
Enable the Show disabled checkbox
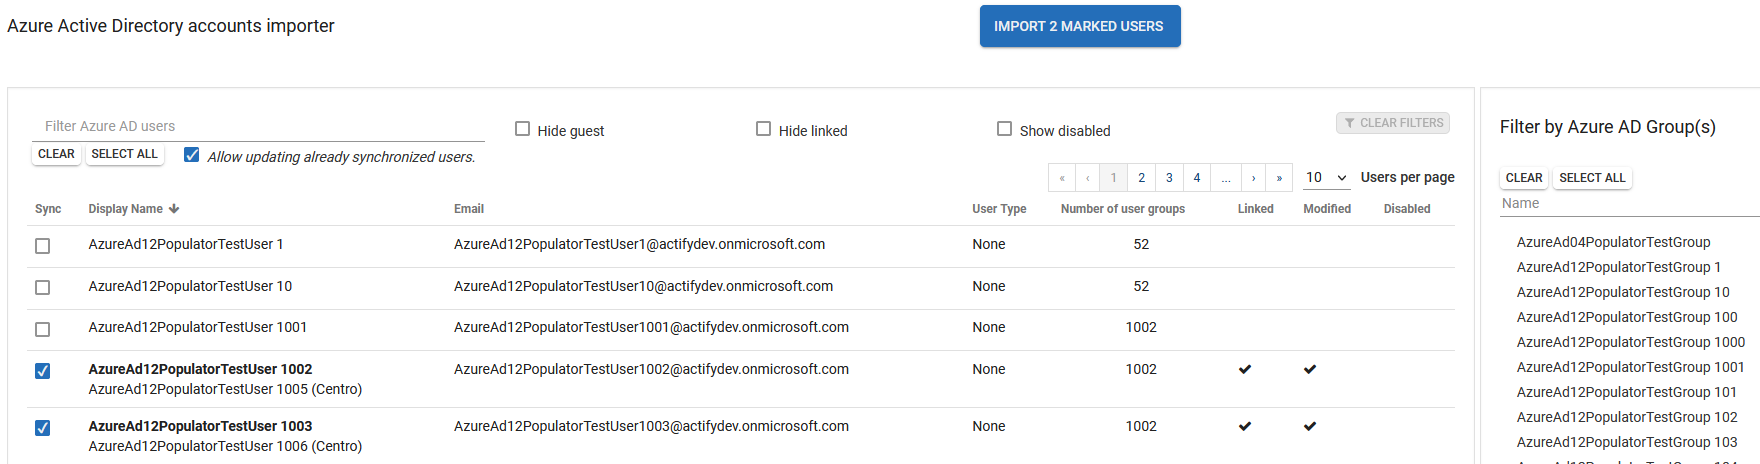coord(1004,129)
